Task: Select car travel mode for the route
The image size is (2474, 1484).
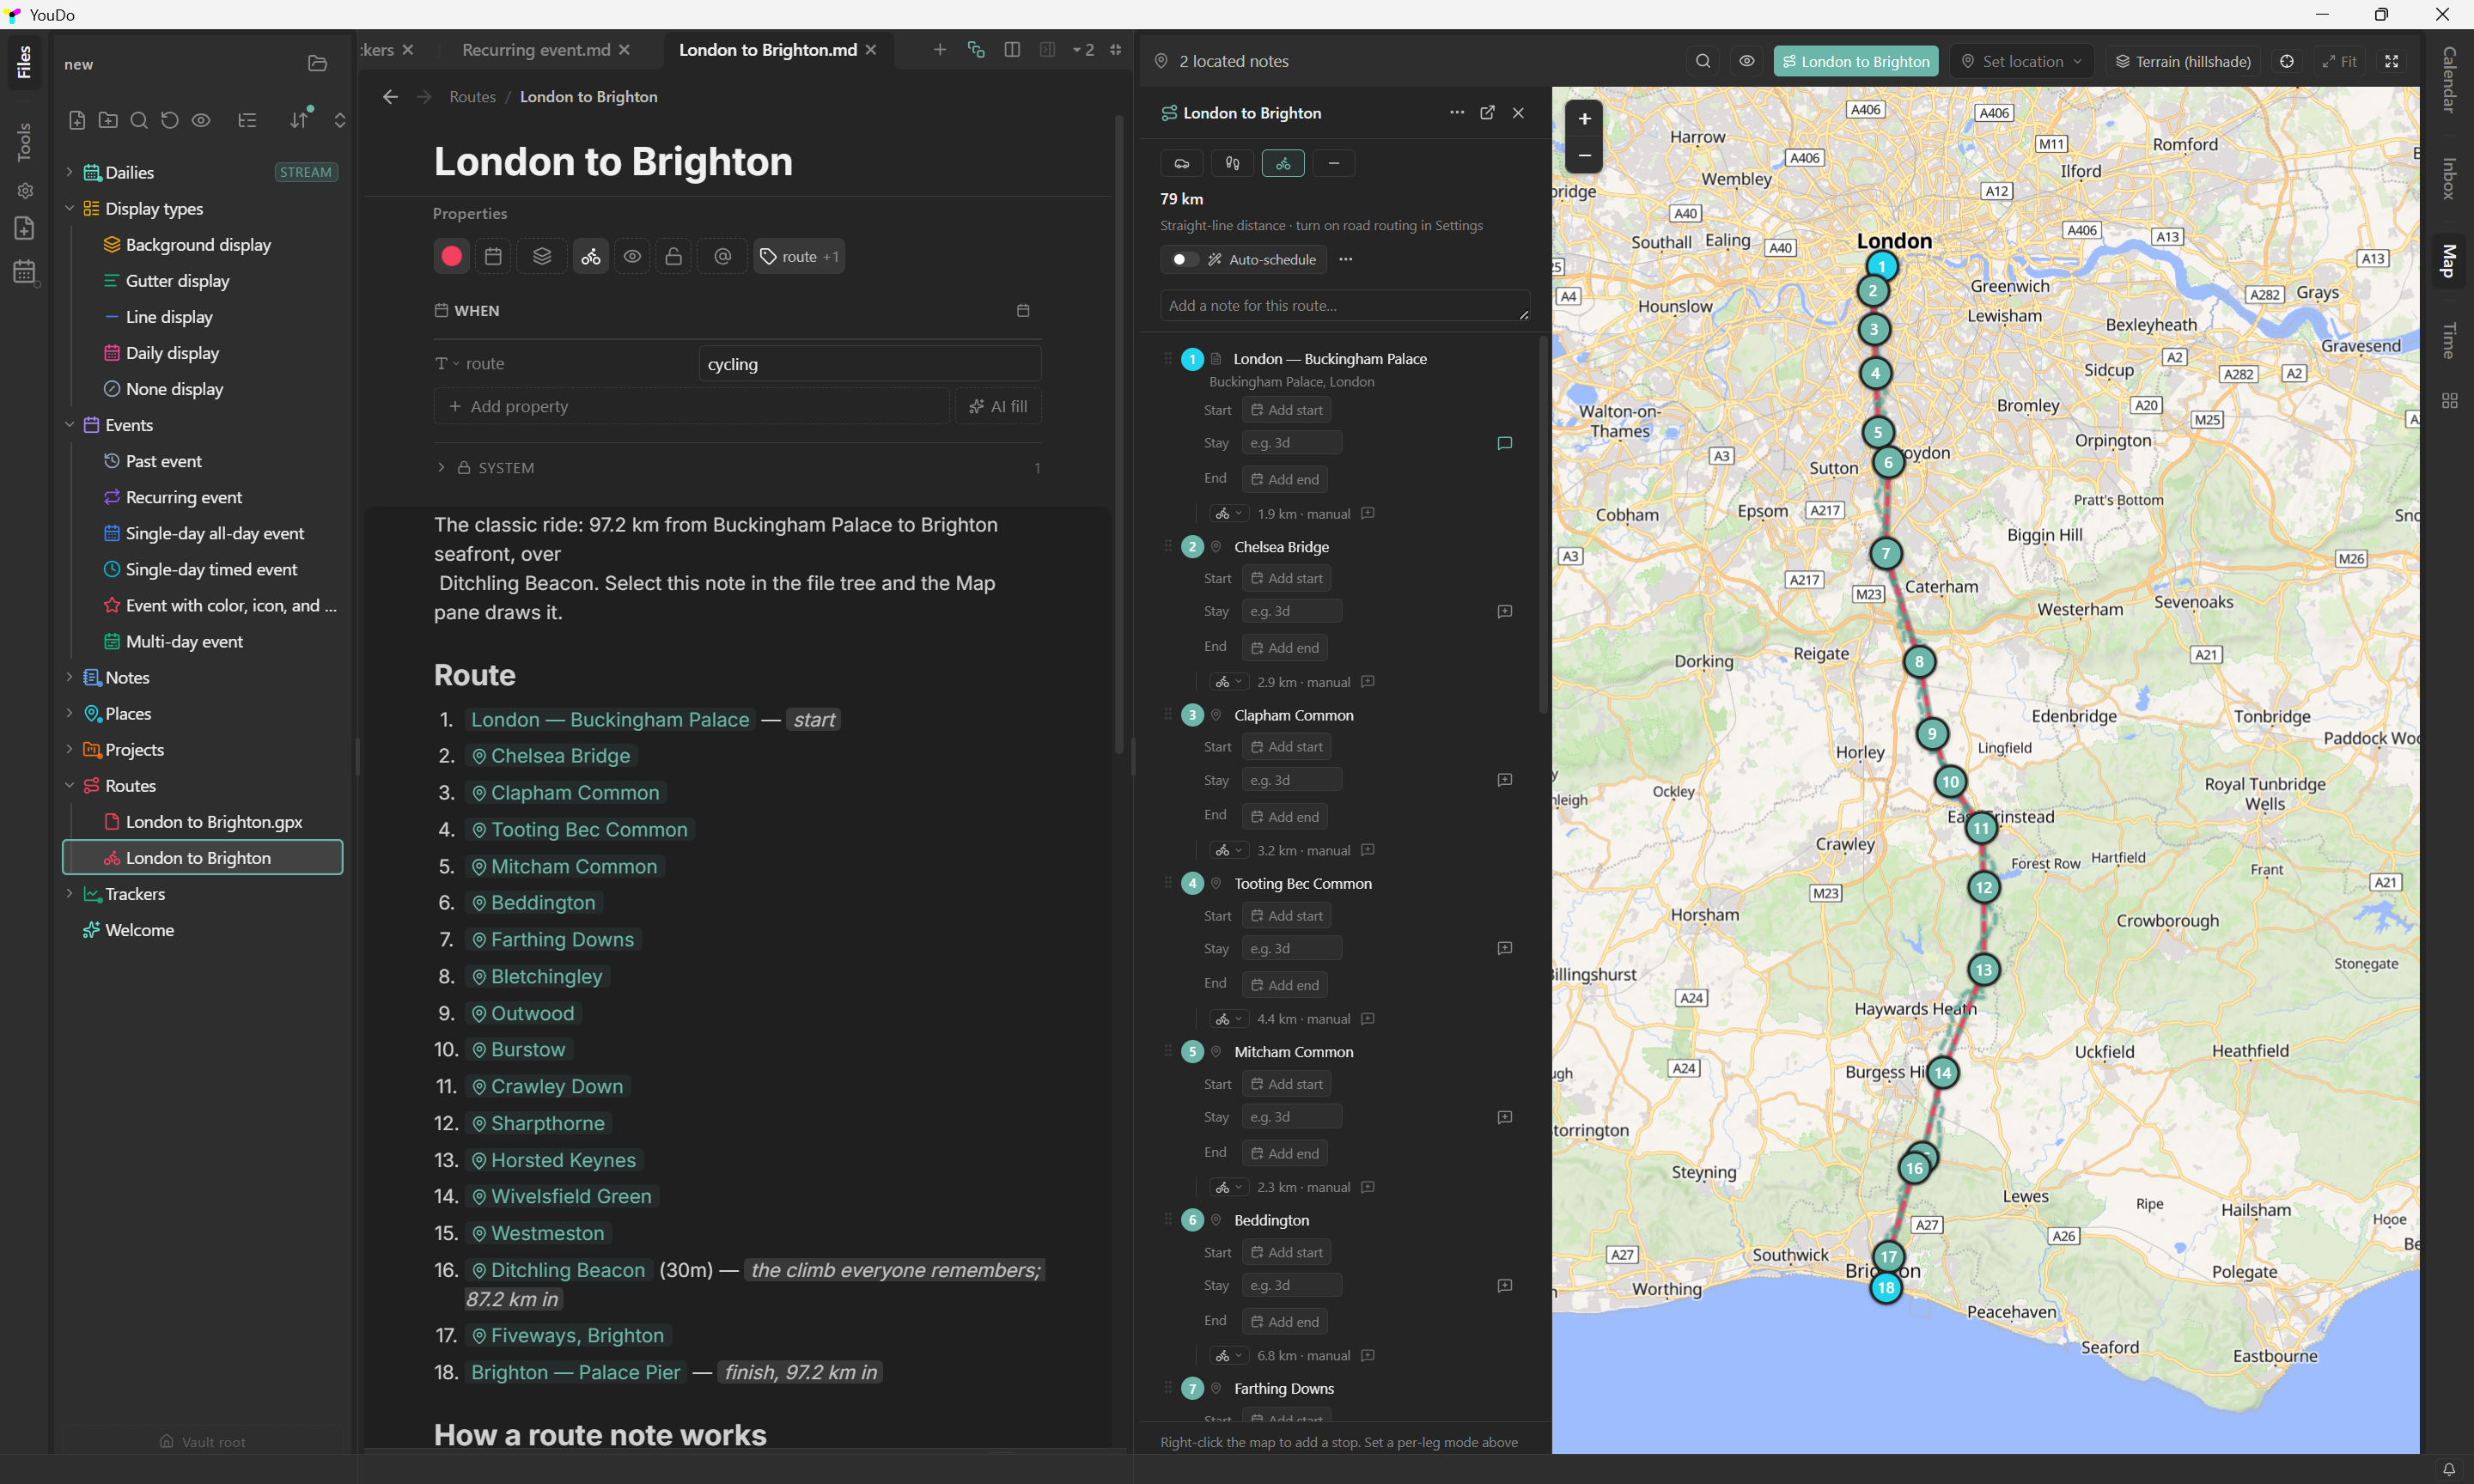Action: point(1181,163)
